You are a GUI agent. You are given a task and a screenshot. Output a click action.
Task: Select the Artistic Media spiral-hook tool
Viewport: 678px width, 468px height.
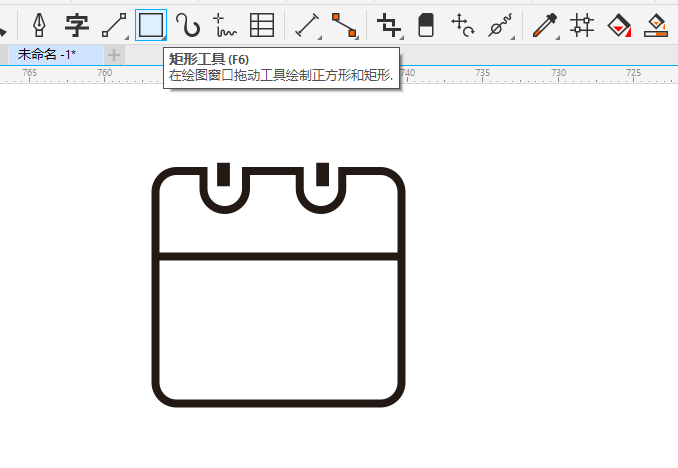(188, 25)
